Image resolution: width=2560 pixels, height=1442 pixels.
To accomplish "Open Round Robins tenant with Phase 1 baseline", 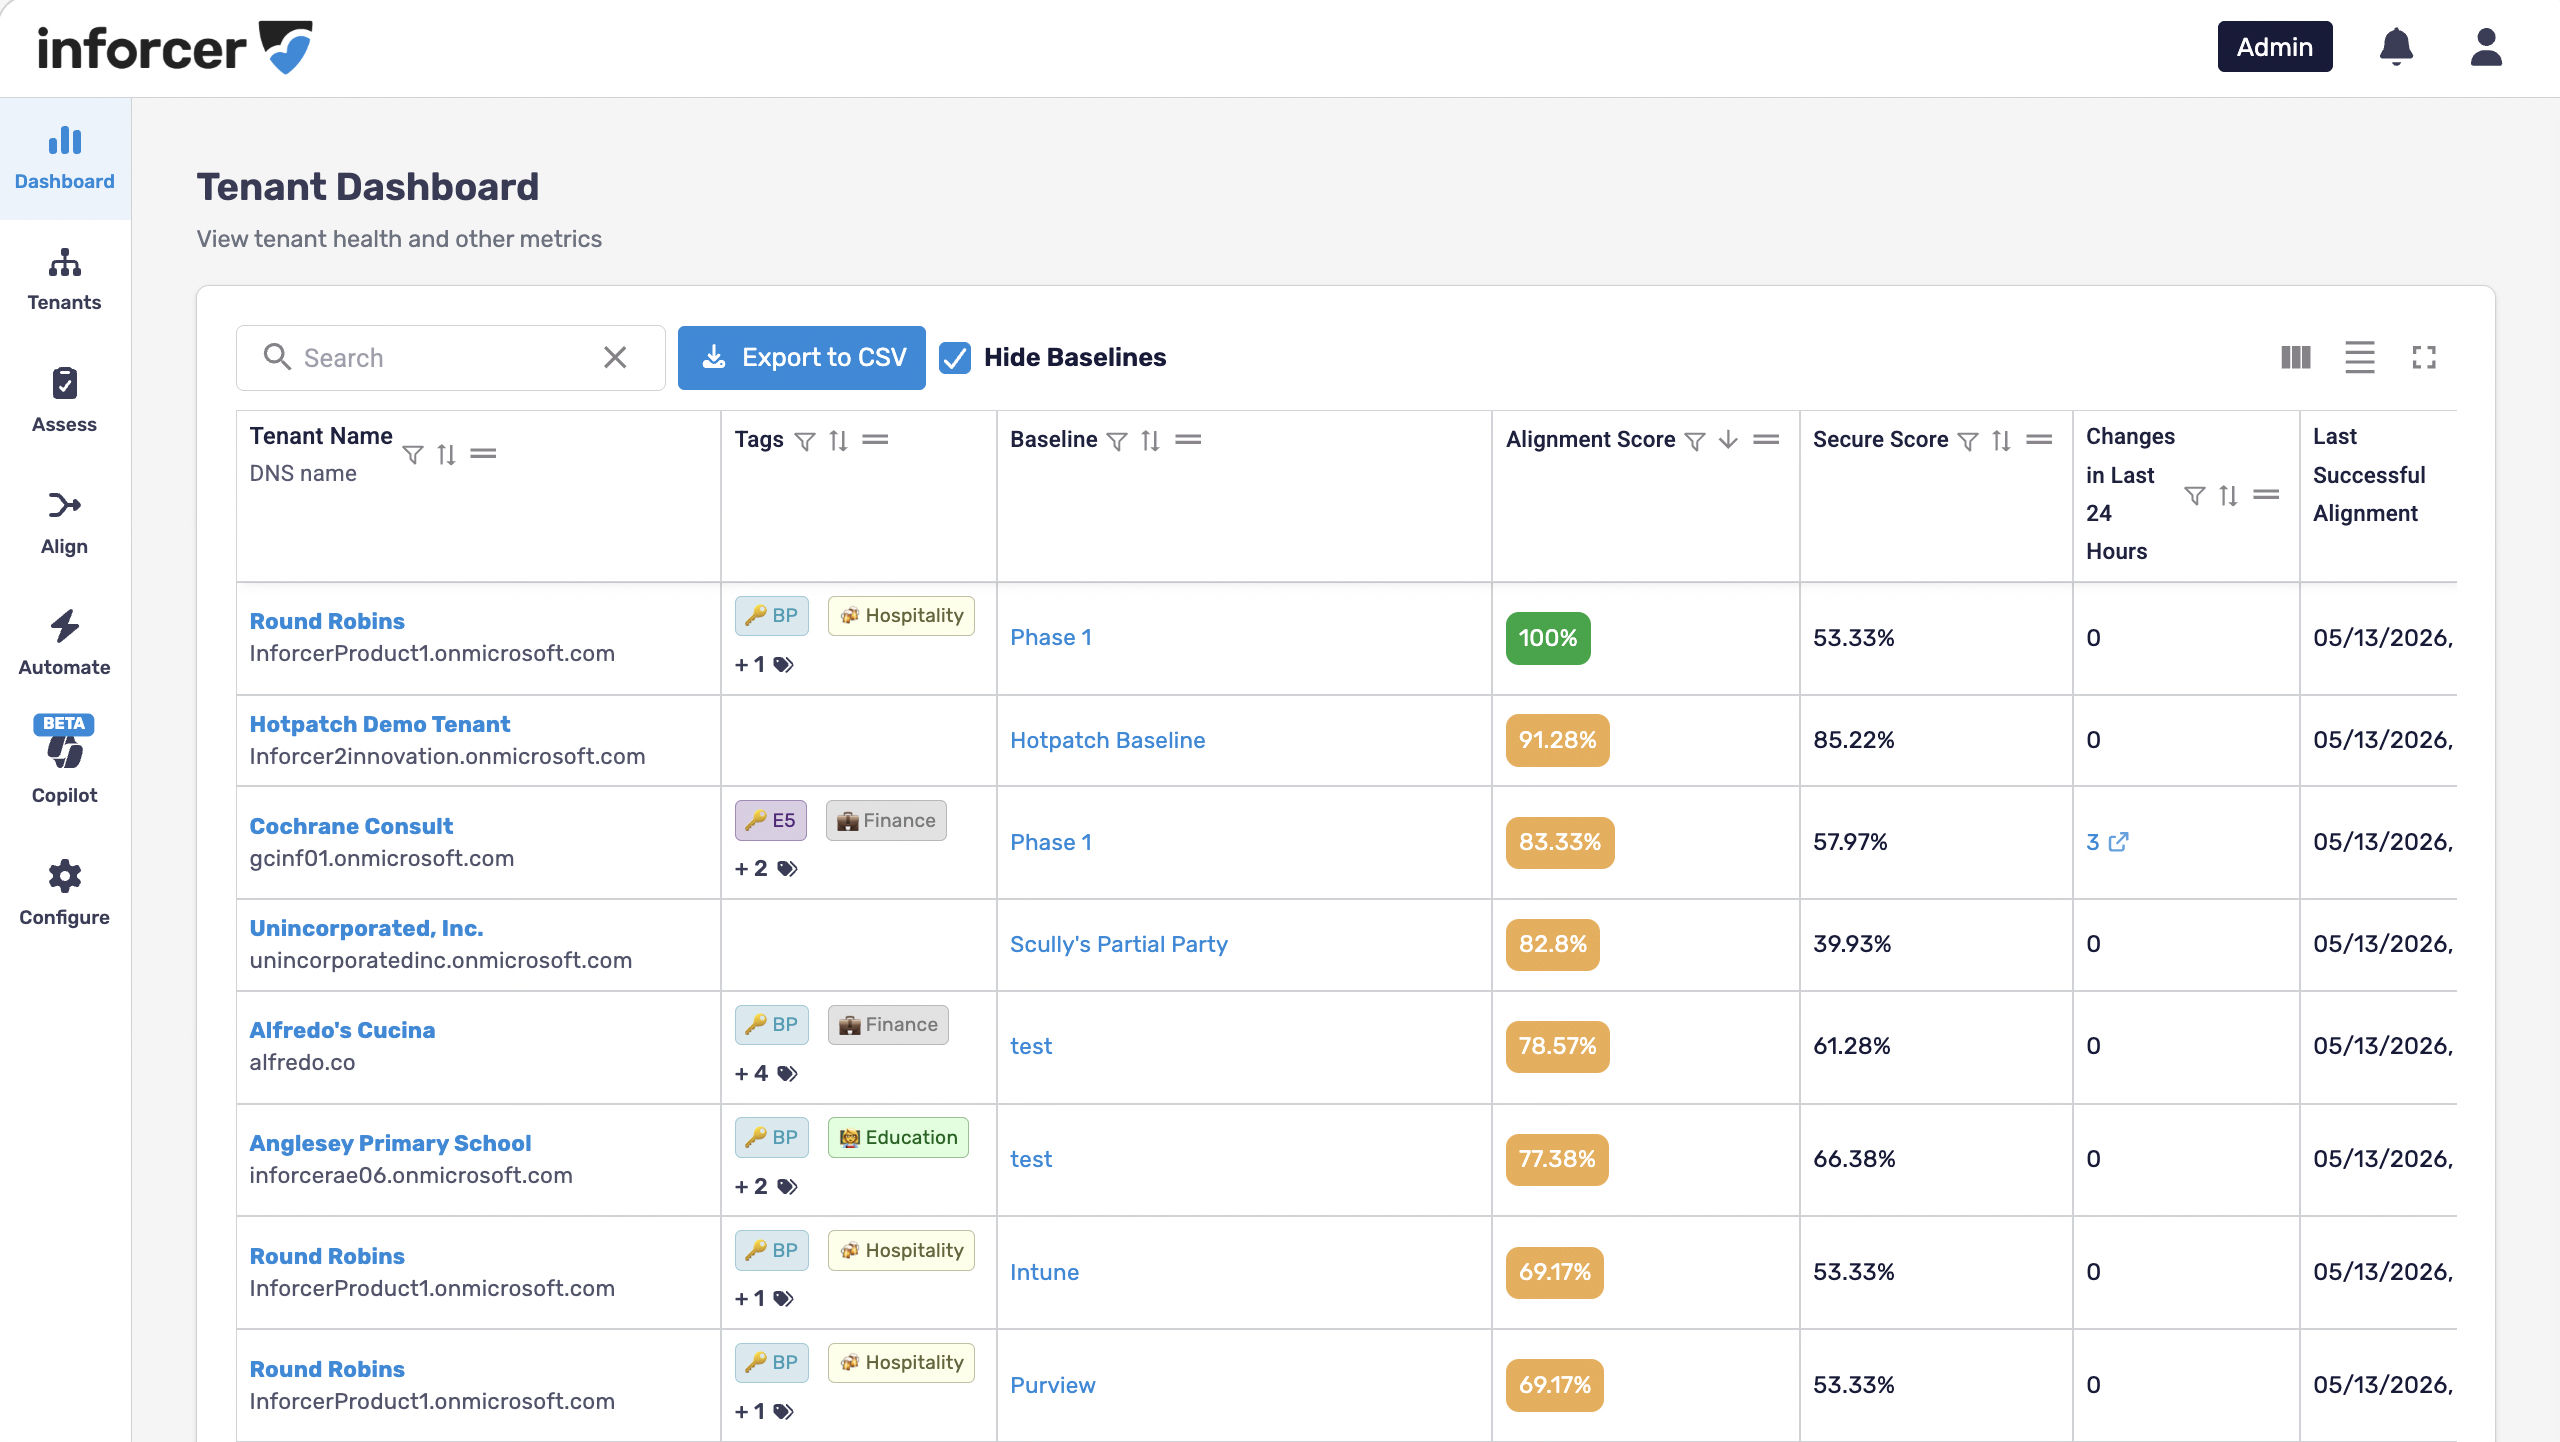I will click(327, 621).
